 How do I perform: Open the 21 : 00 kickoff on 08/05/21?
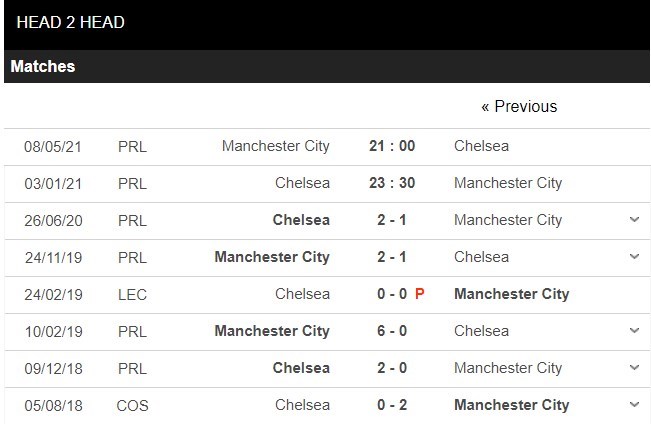(x=392, y=146)
